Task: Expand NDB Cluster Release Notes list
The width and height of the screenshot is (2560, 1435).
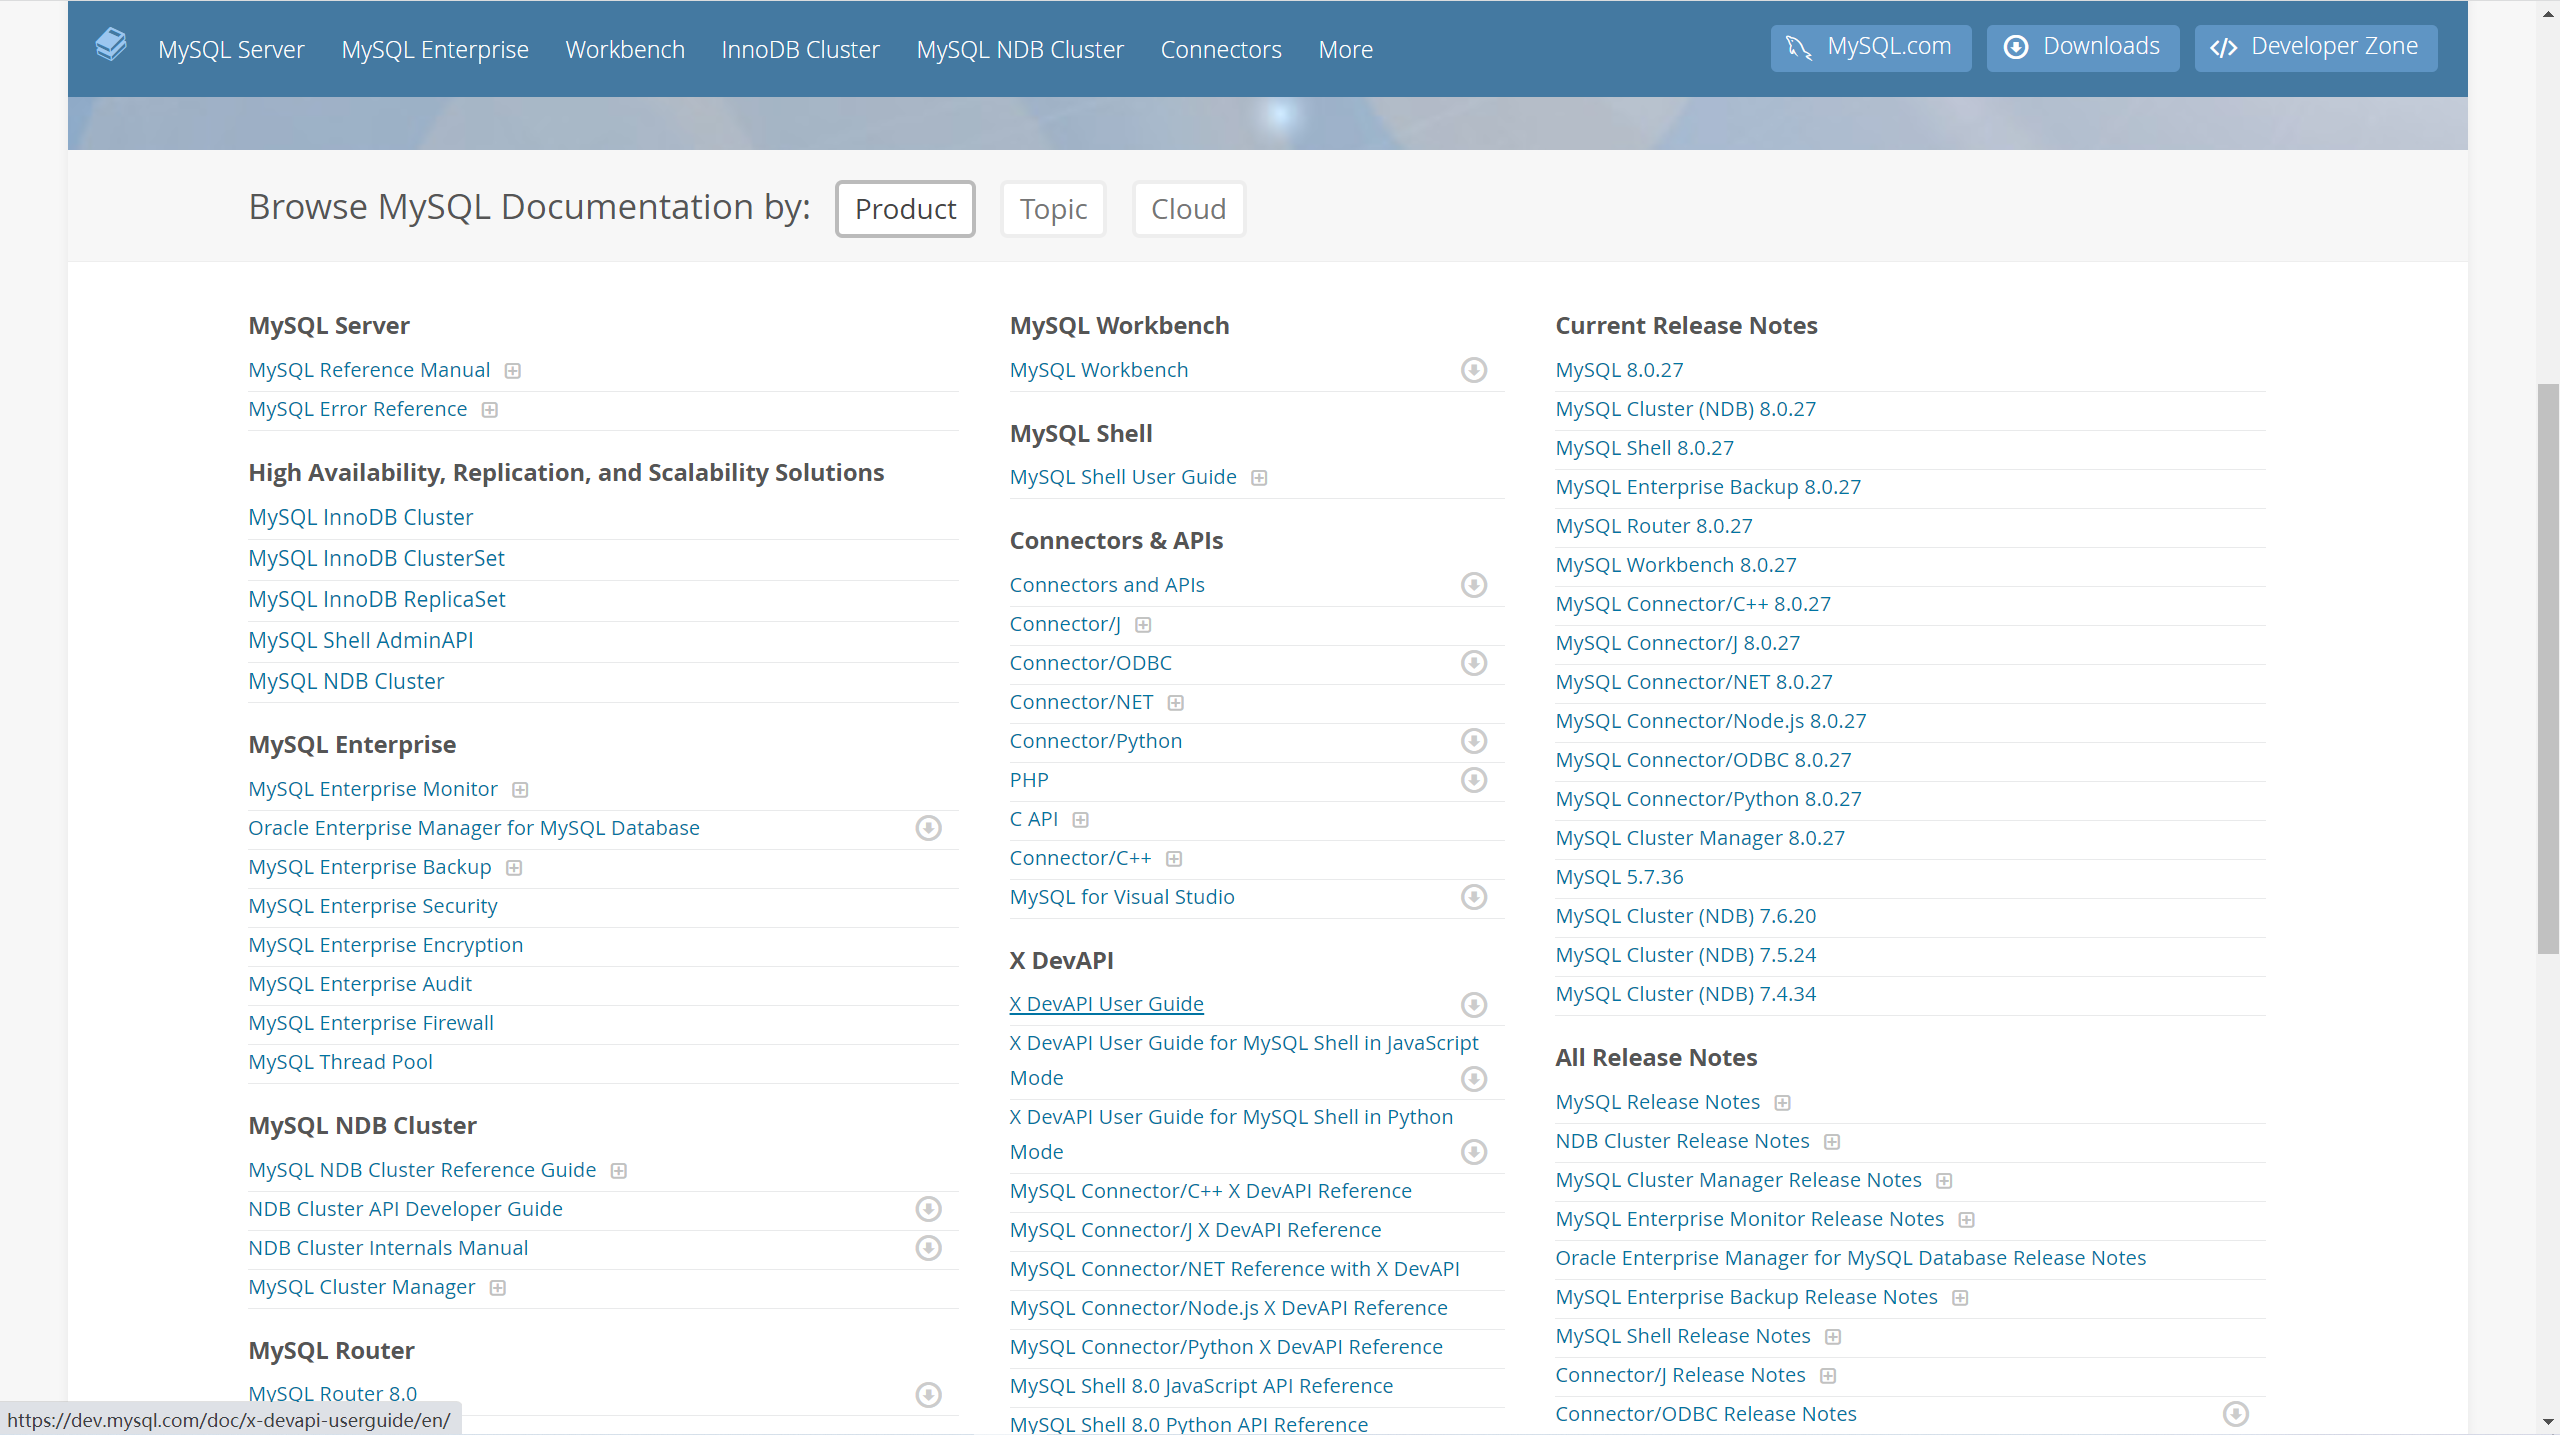Action: 1833,1142
